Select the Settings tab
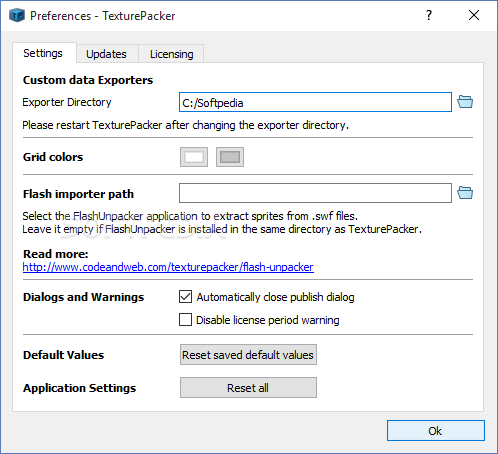 44,53
